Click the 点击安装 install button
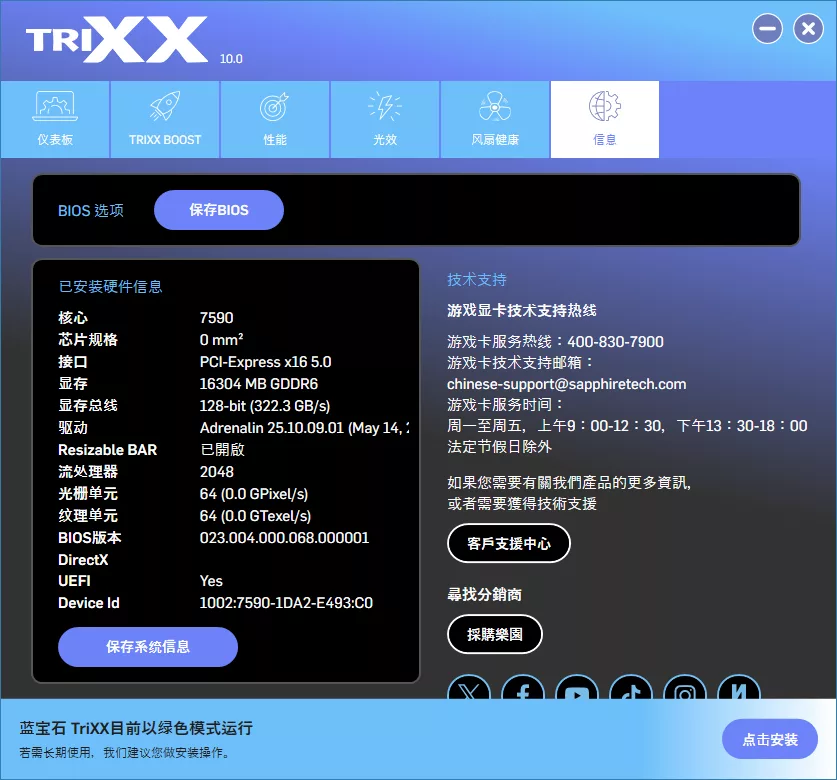The image size is (837, 780). click(770, 739)
